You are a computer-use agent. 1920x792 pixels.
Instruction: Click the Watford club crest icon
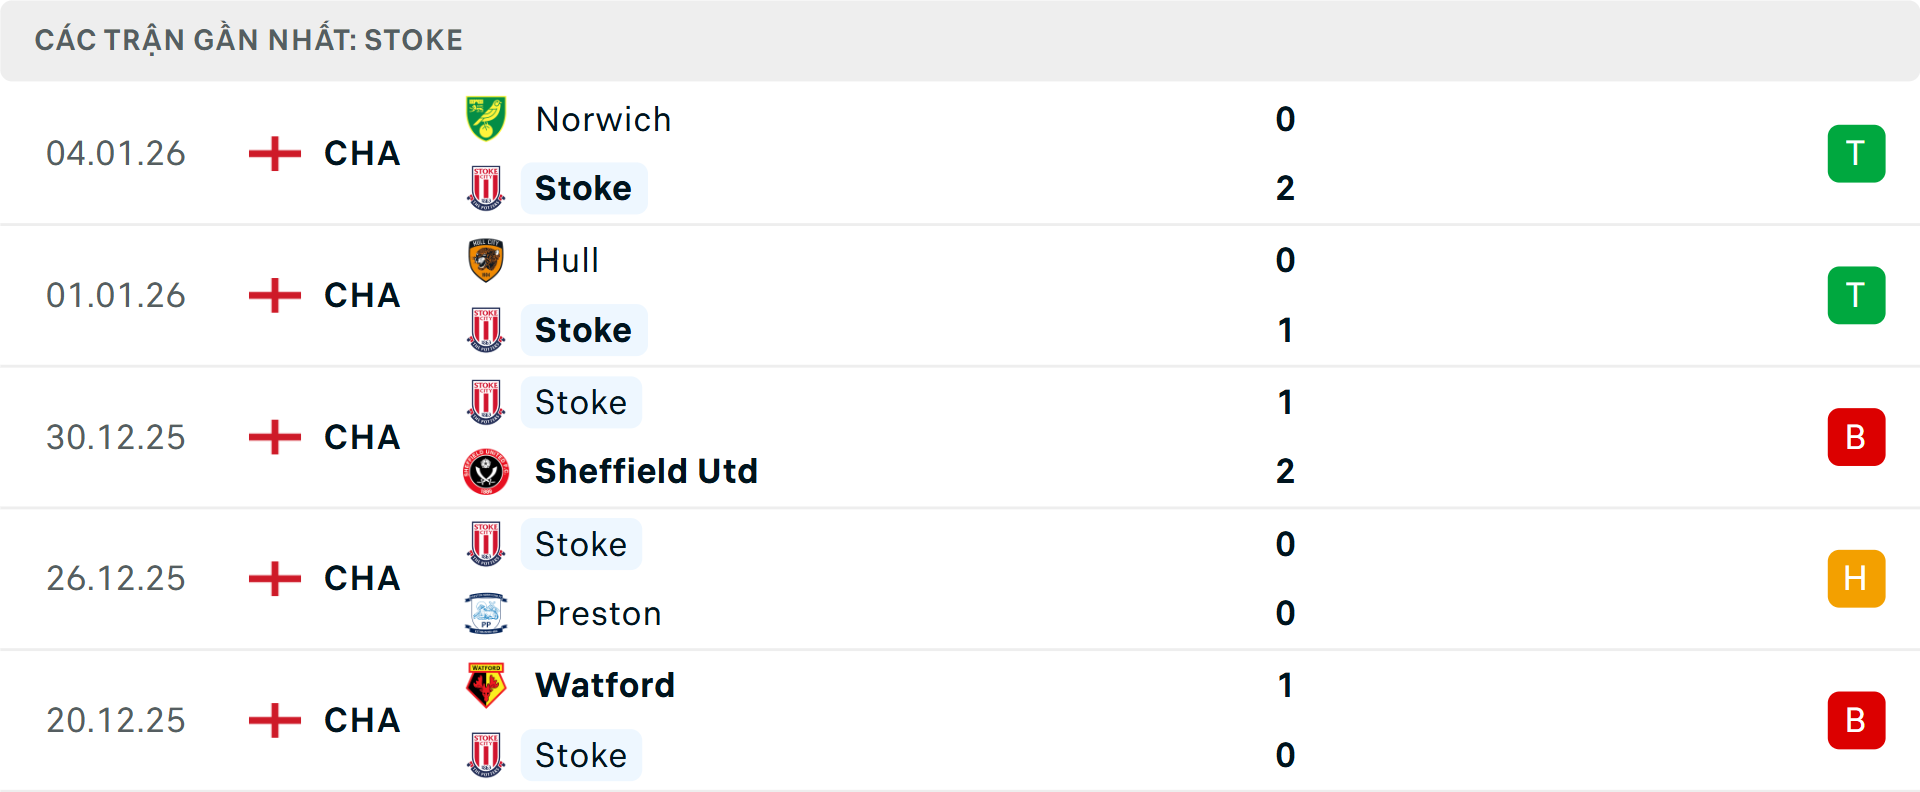pyautogui.click(x=486, y=685)
